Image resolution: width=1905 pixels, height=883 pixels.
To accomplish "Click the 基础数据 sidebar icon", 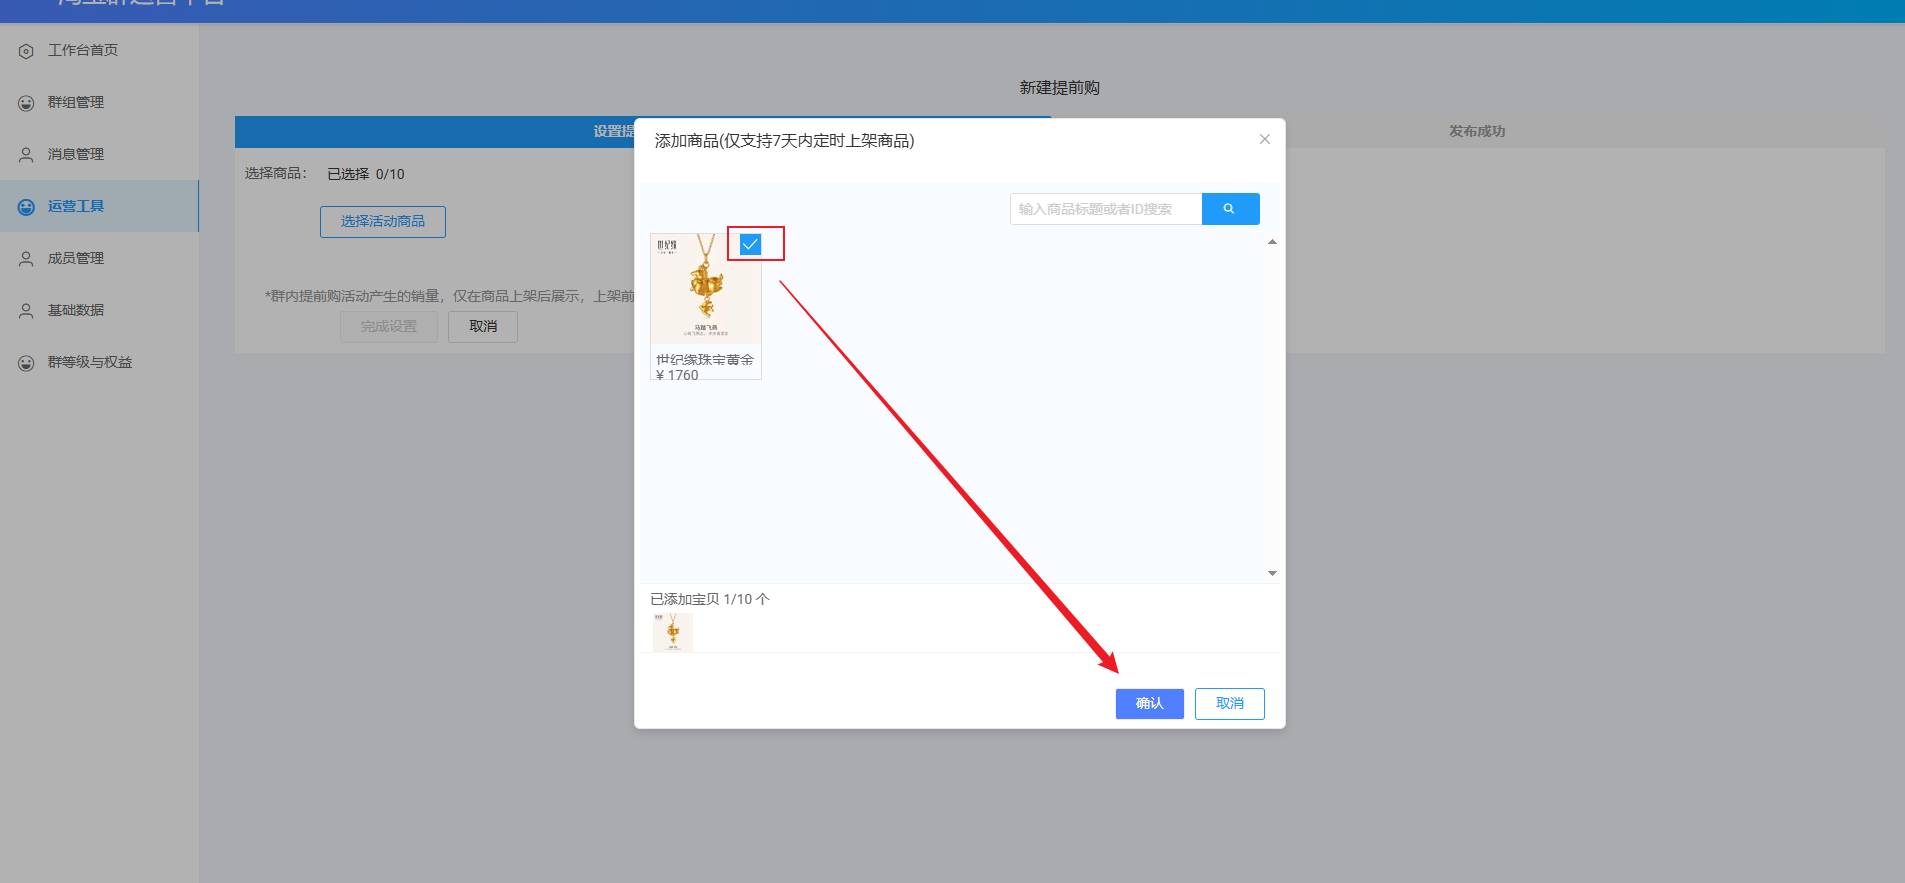I will [26, 311].
